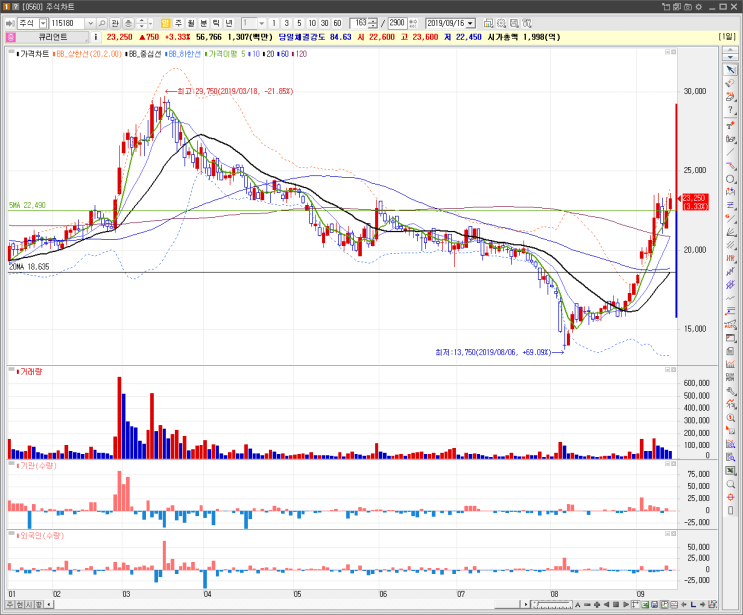This screenshot has height=615, width=743.
Task: Click the erase all drawings icon
Action: click(730, 97)
